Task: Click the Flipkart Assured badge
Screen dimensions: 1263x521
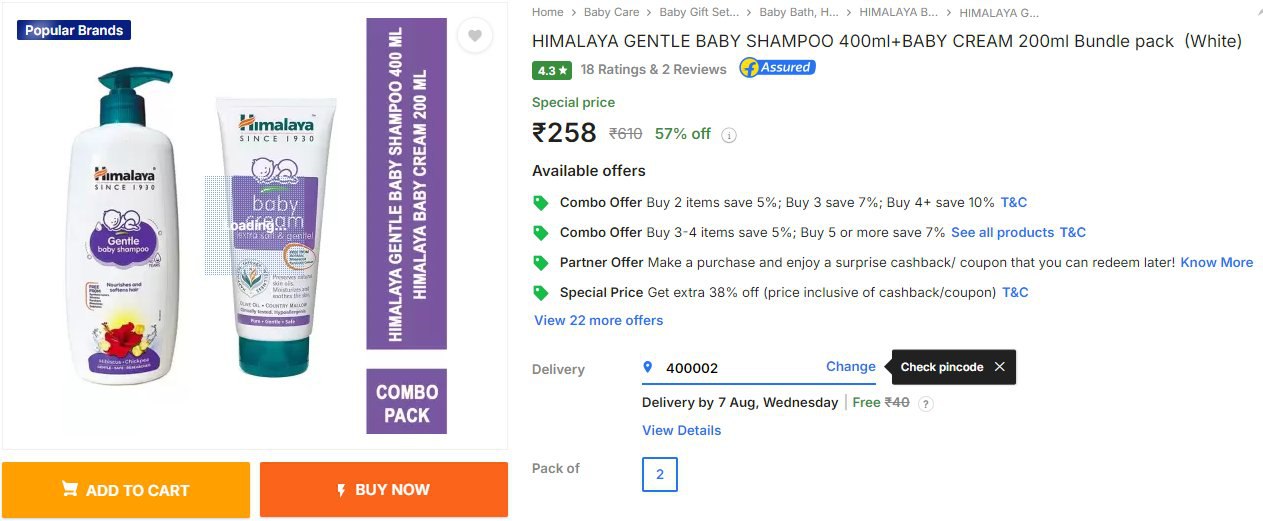Action: (777, 68)
